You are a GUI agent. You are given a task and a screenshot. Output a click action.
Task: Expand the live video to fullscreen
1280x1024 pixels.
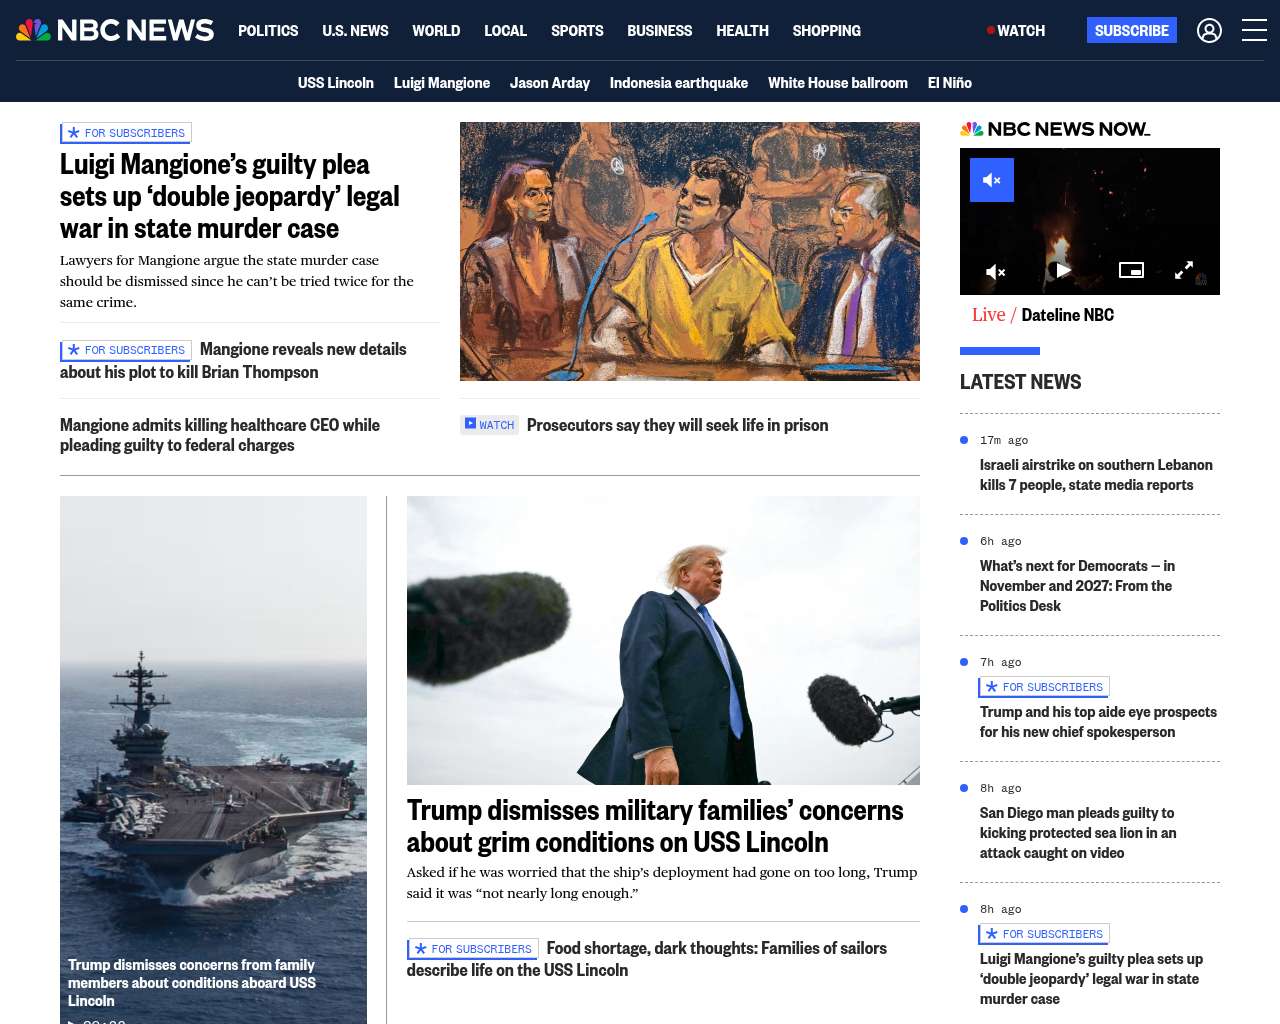tap(1184, 270)
